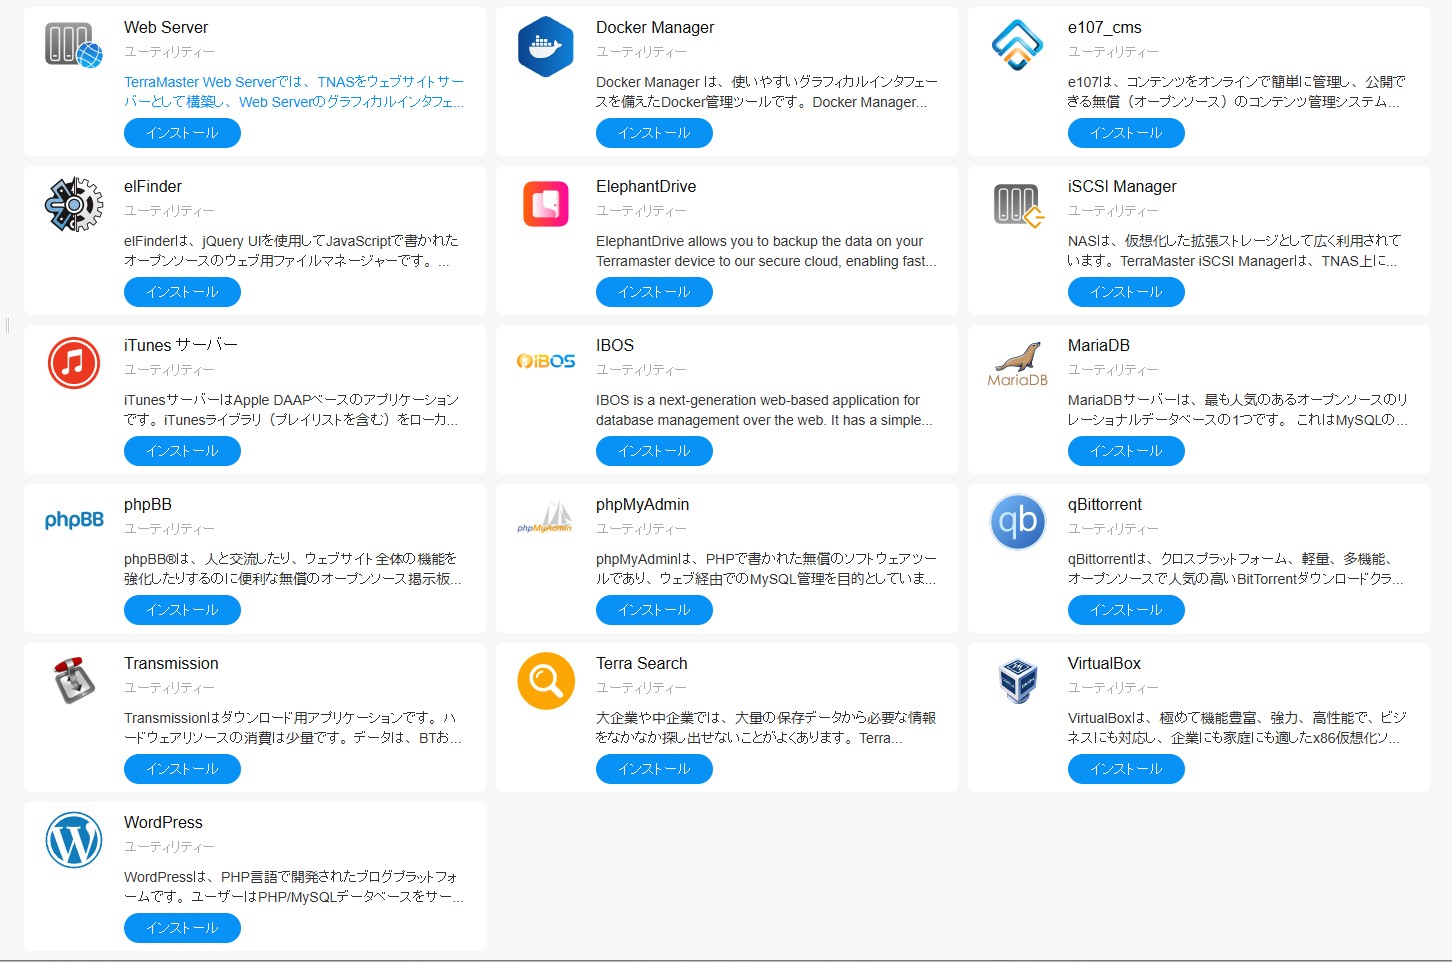Screen dimensions: 1452x962
Task: Open the e107_cms logo icon
Action: [x=1017, y=46]
